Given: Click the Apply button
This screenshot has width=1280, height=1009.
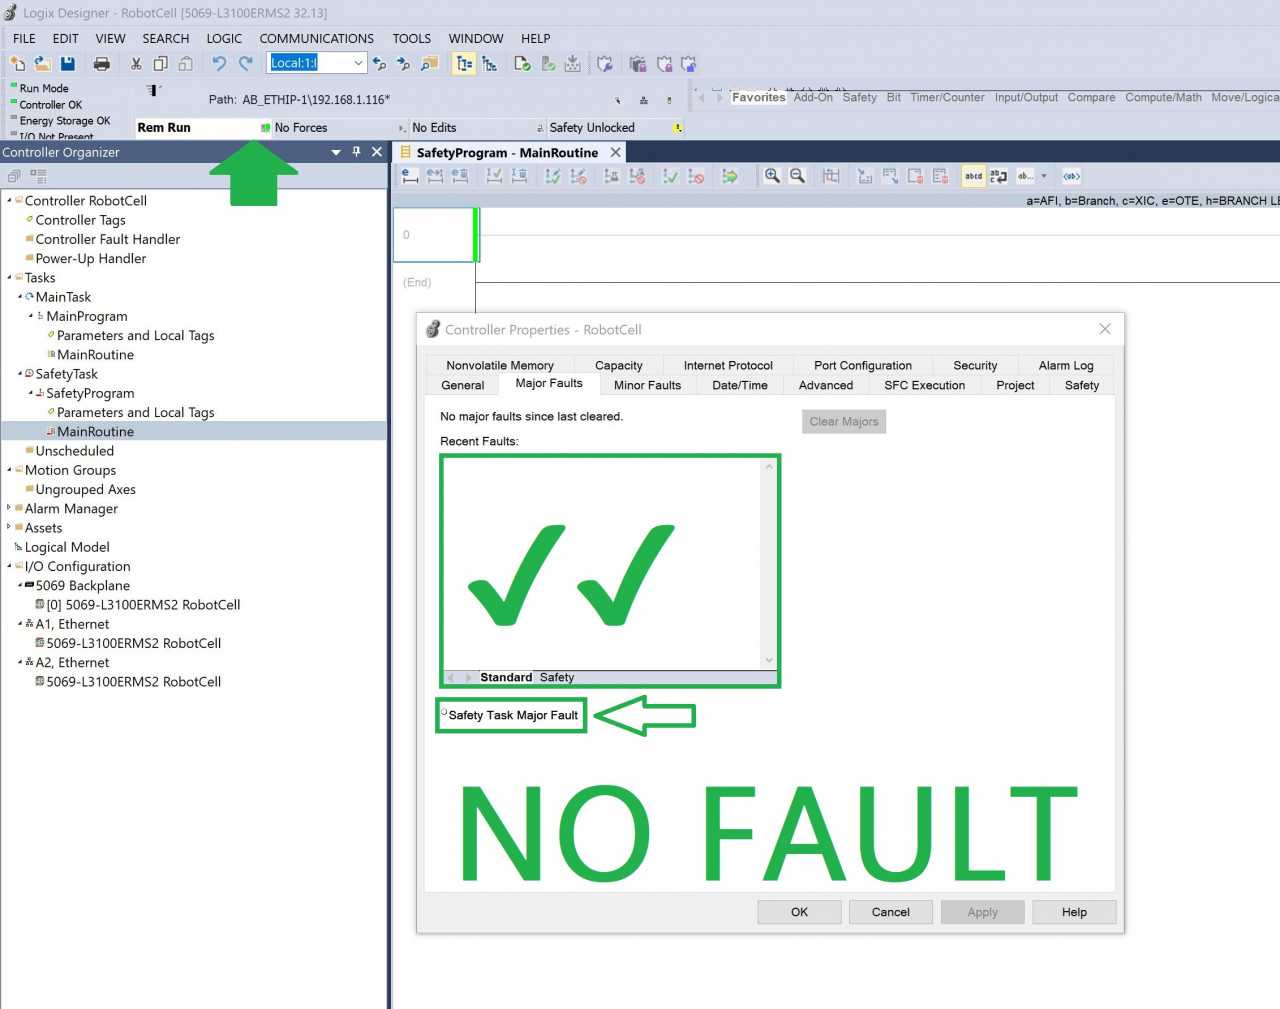Looking at the screenshot, I should (982, 912).
